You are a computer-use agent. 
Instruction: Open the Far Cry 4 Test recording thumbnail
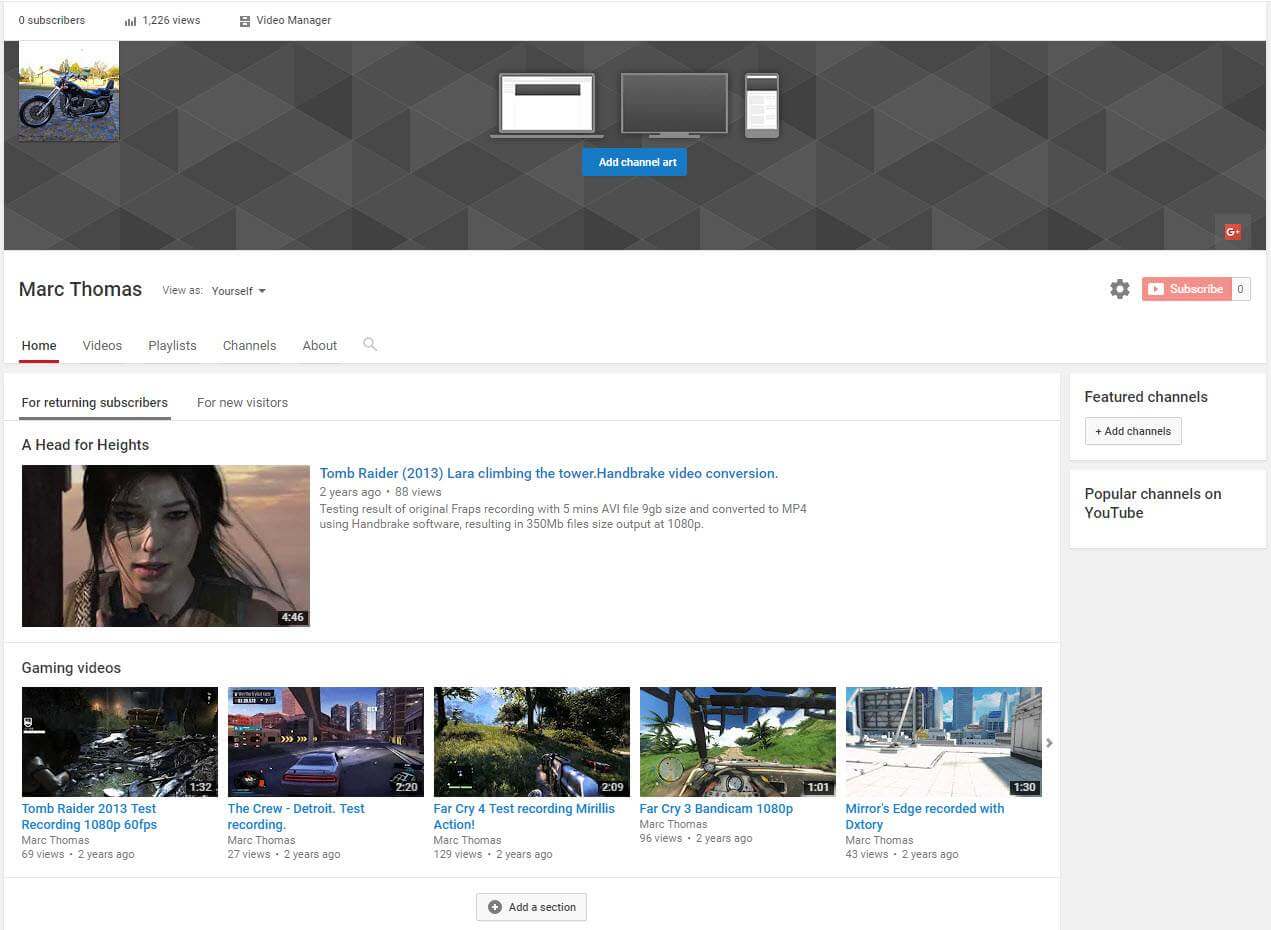pyautogui.click(x=532, y=742)
